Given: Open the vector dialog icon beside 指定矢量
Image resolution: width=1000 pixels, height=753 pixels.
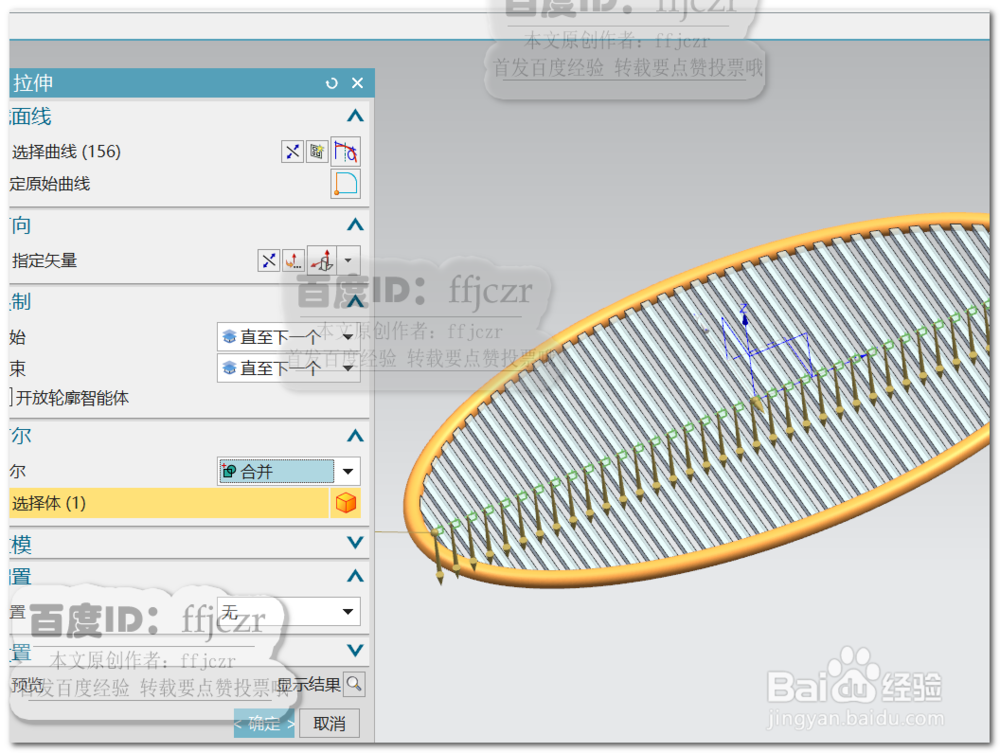Looking at the screenshot, I should (293, 260).
